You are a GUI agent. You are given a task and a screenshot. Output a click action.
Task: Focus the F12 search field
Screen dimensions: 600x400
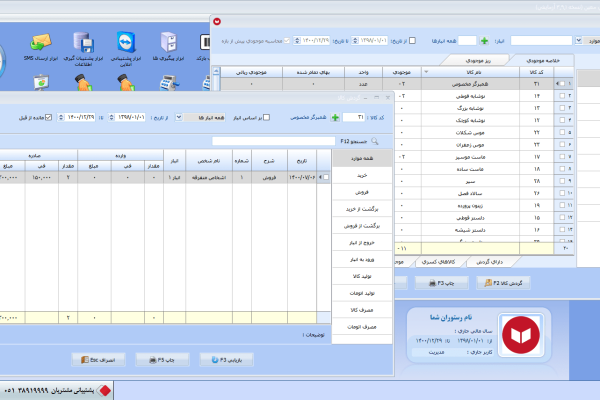[x=274, y=141]
